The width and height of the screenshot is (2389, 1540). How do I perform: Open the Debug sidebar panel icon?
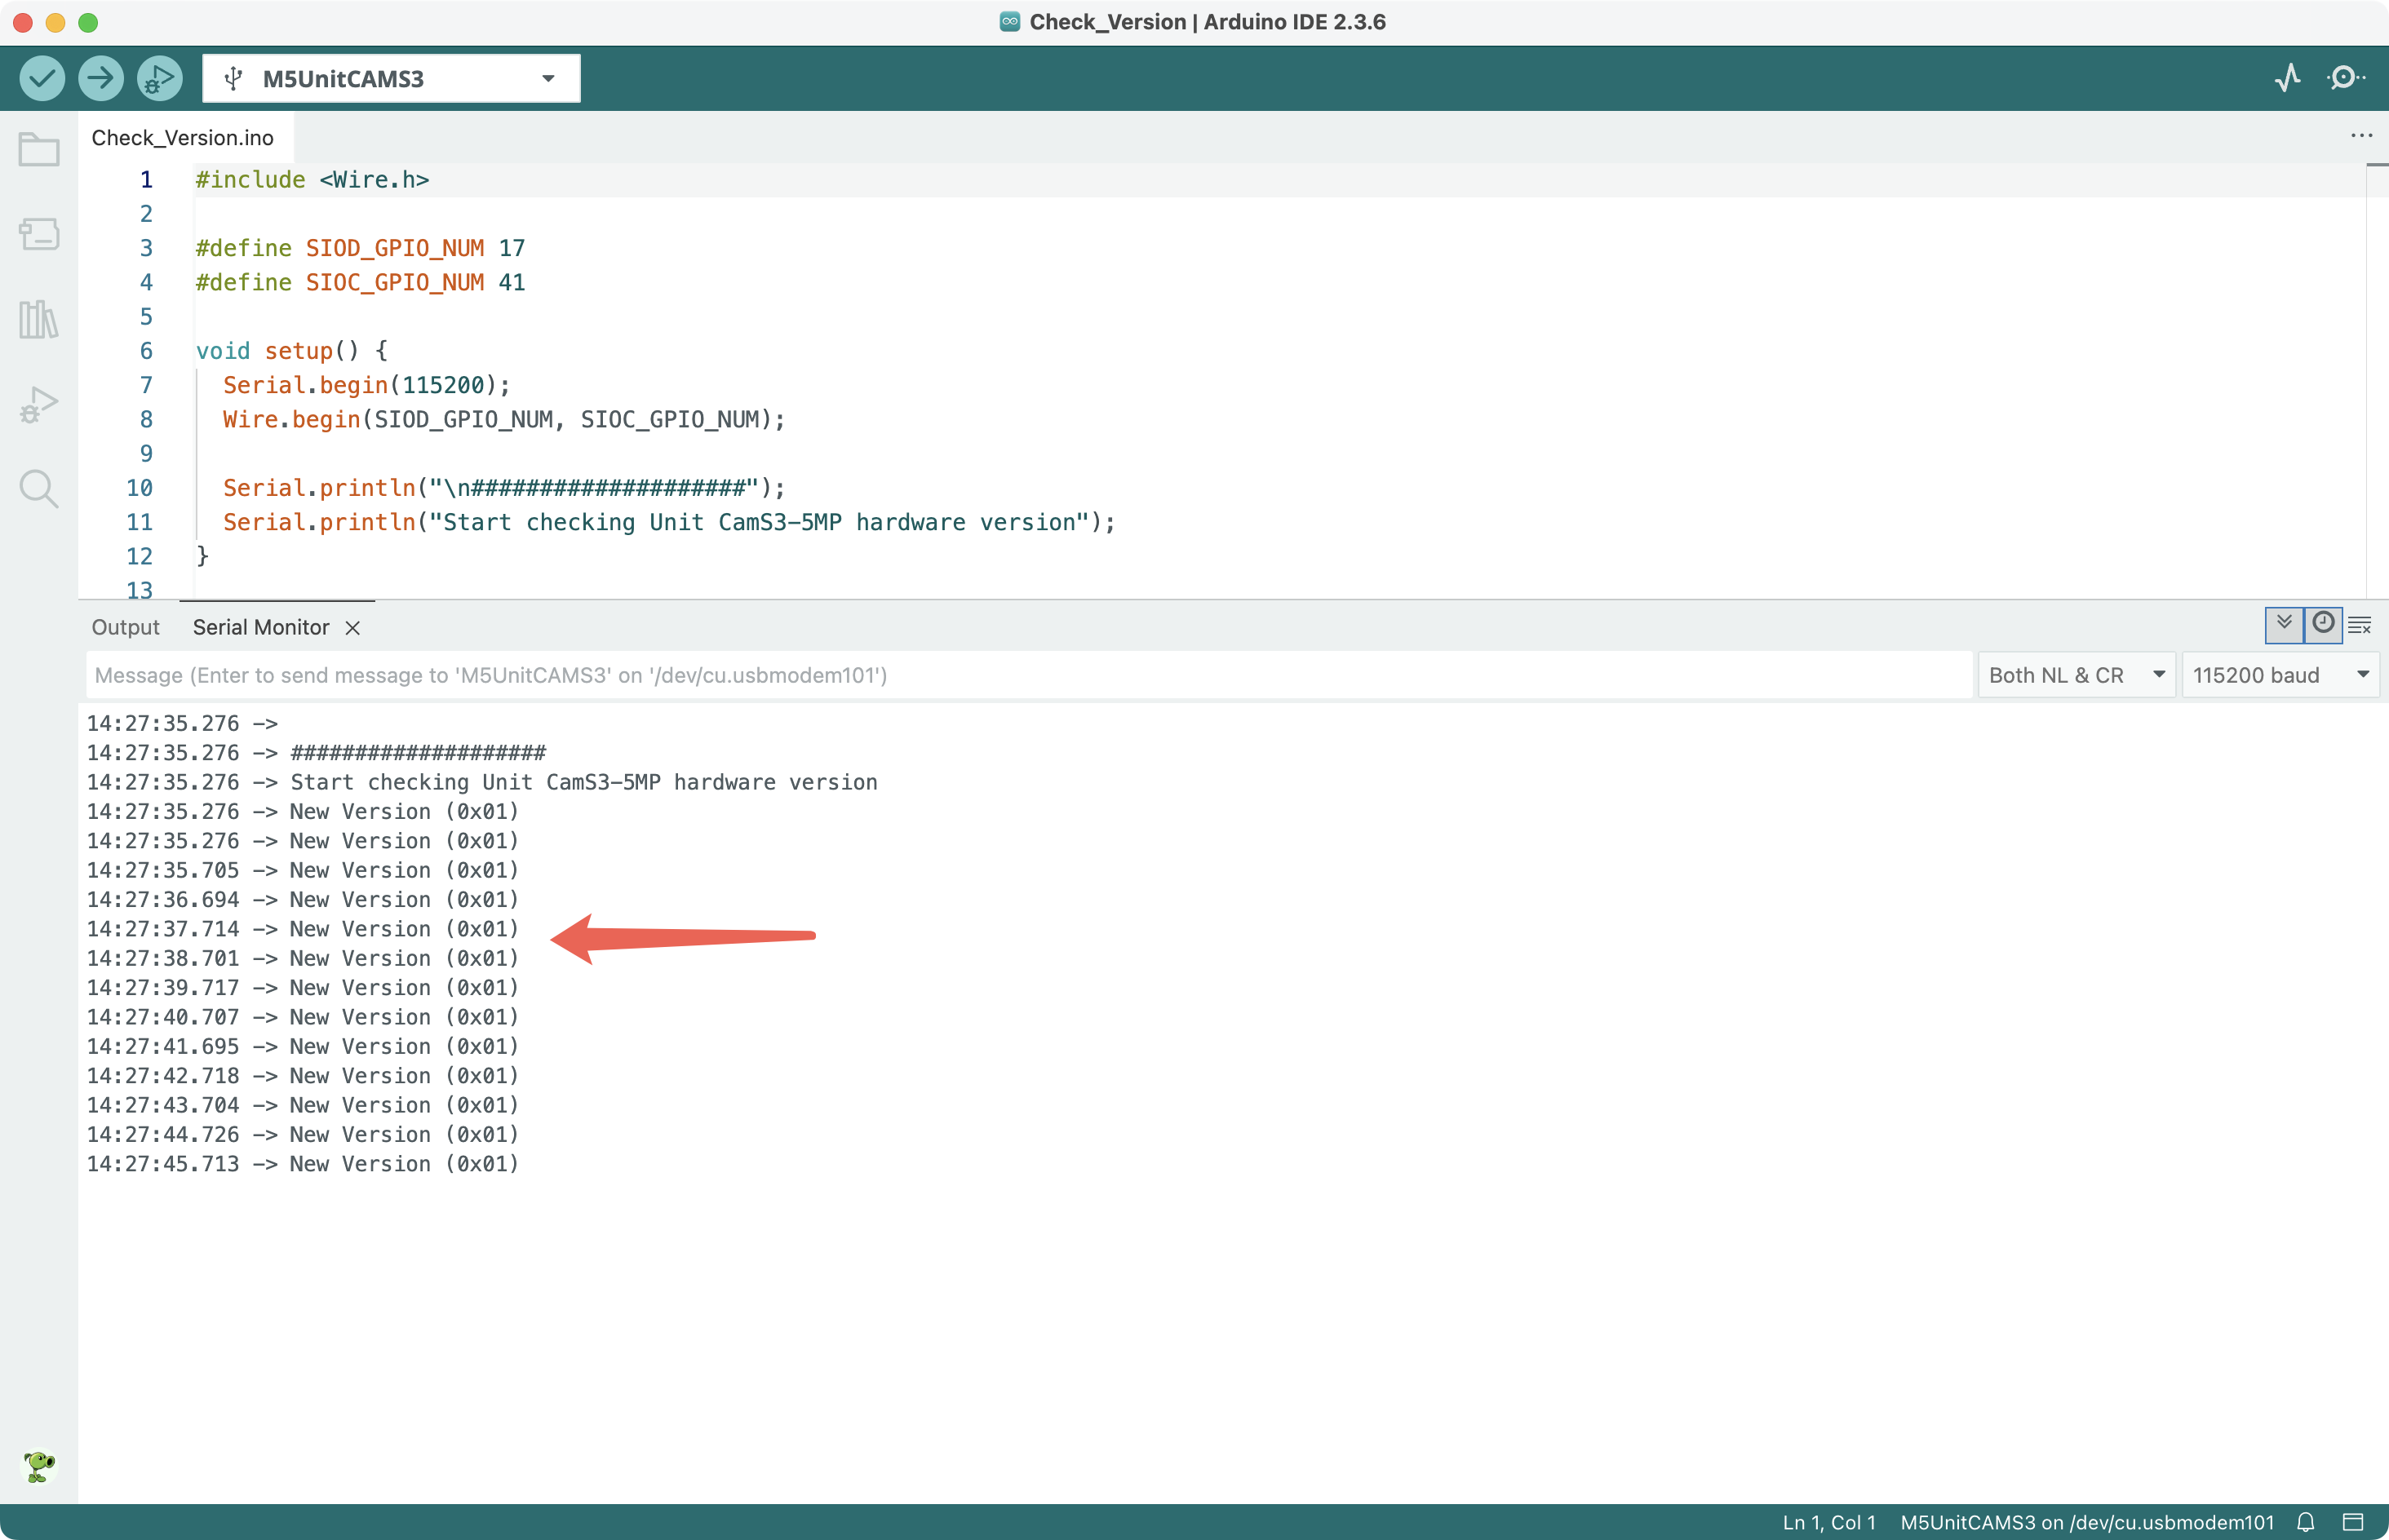click(x=39, y=404)
